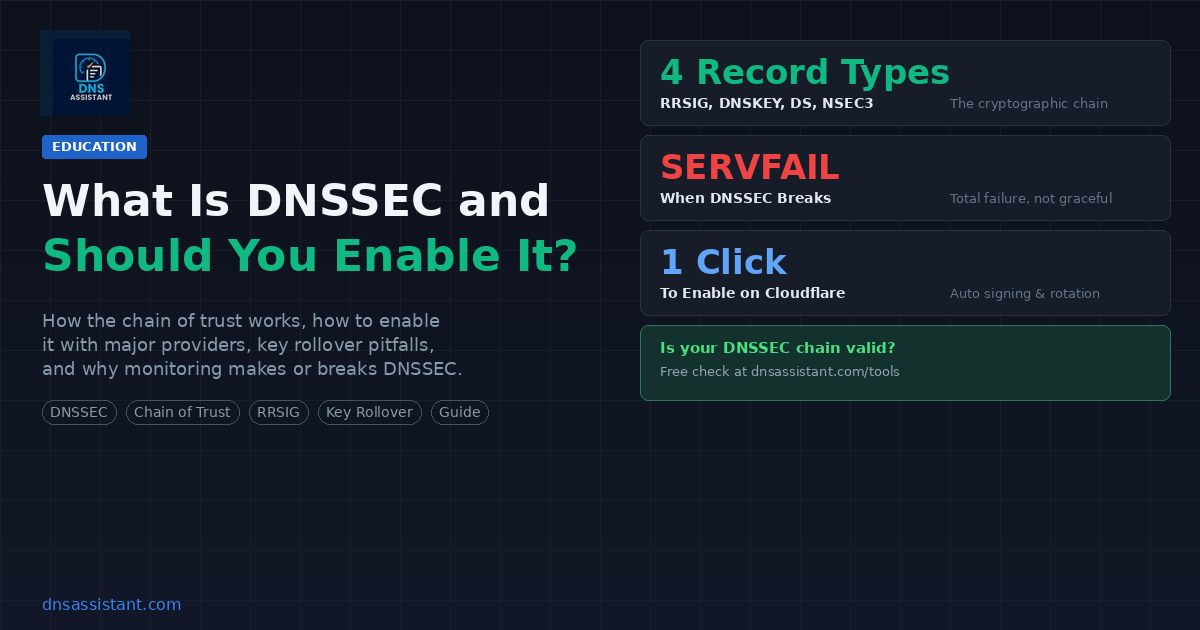The width and height of the screenshot is (1200, 630).
Task: Click the Guide tag pill
Action: tap(460, 412)
